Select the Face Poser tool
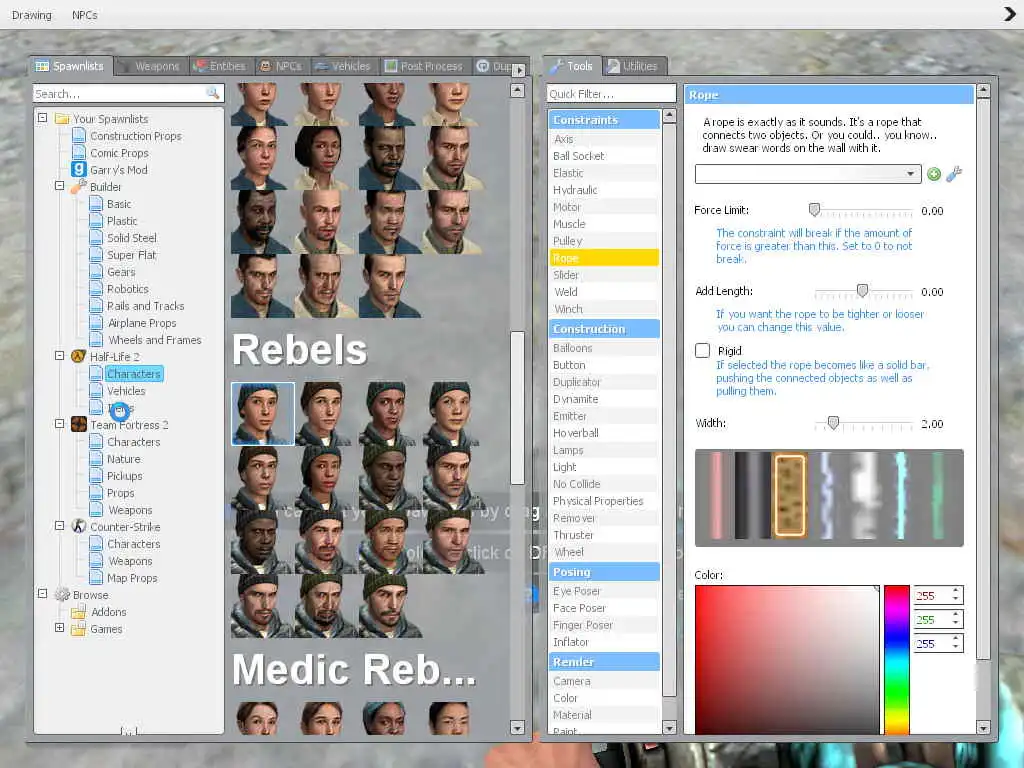The image size is (1024, 768). 603,608
